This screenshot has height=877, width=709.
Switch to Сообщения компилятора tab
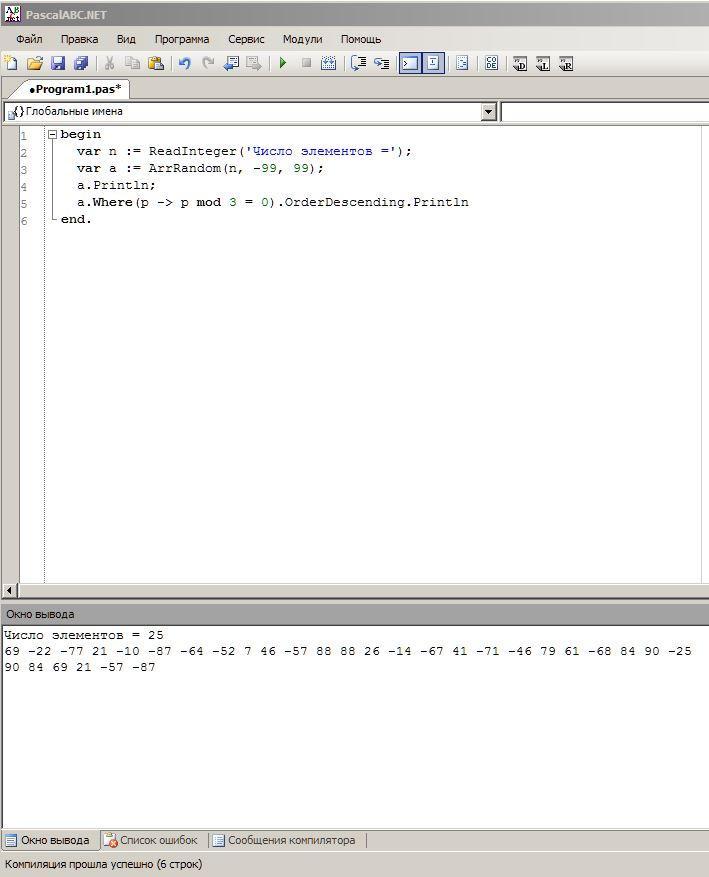point(284,840)
